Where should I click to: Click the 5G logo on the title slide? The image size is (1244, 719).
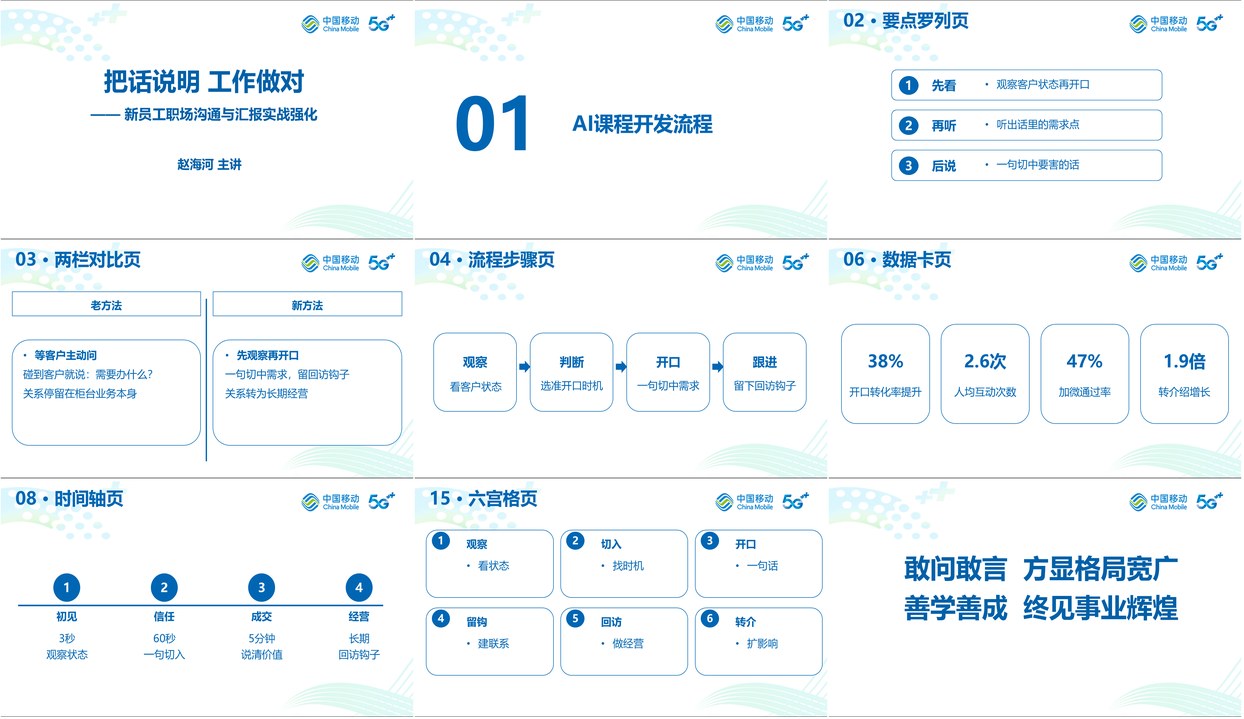click(x=382, y=24)
